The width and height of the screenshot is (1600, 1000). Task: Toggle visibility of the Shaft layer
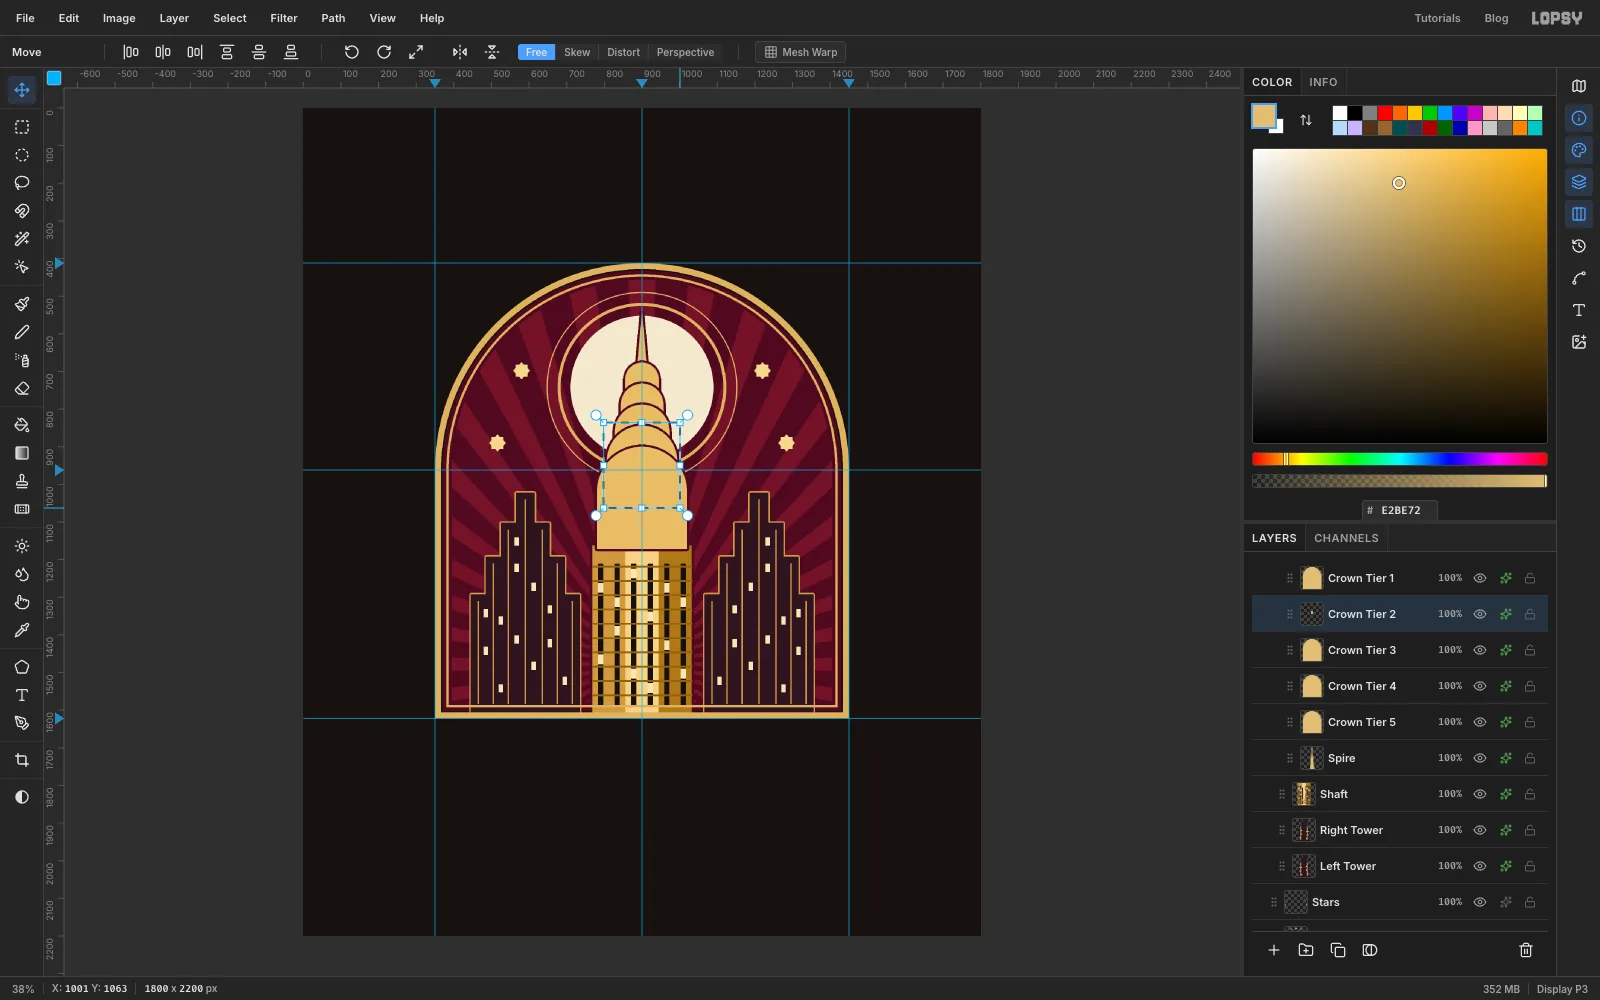coord(1480,794)
